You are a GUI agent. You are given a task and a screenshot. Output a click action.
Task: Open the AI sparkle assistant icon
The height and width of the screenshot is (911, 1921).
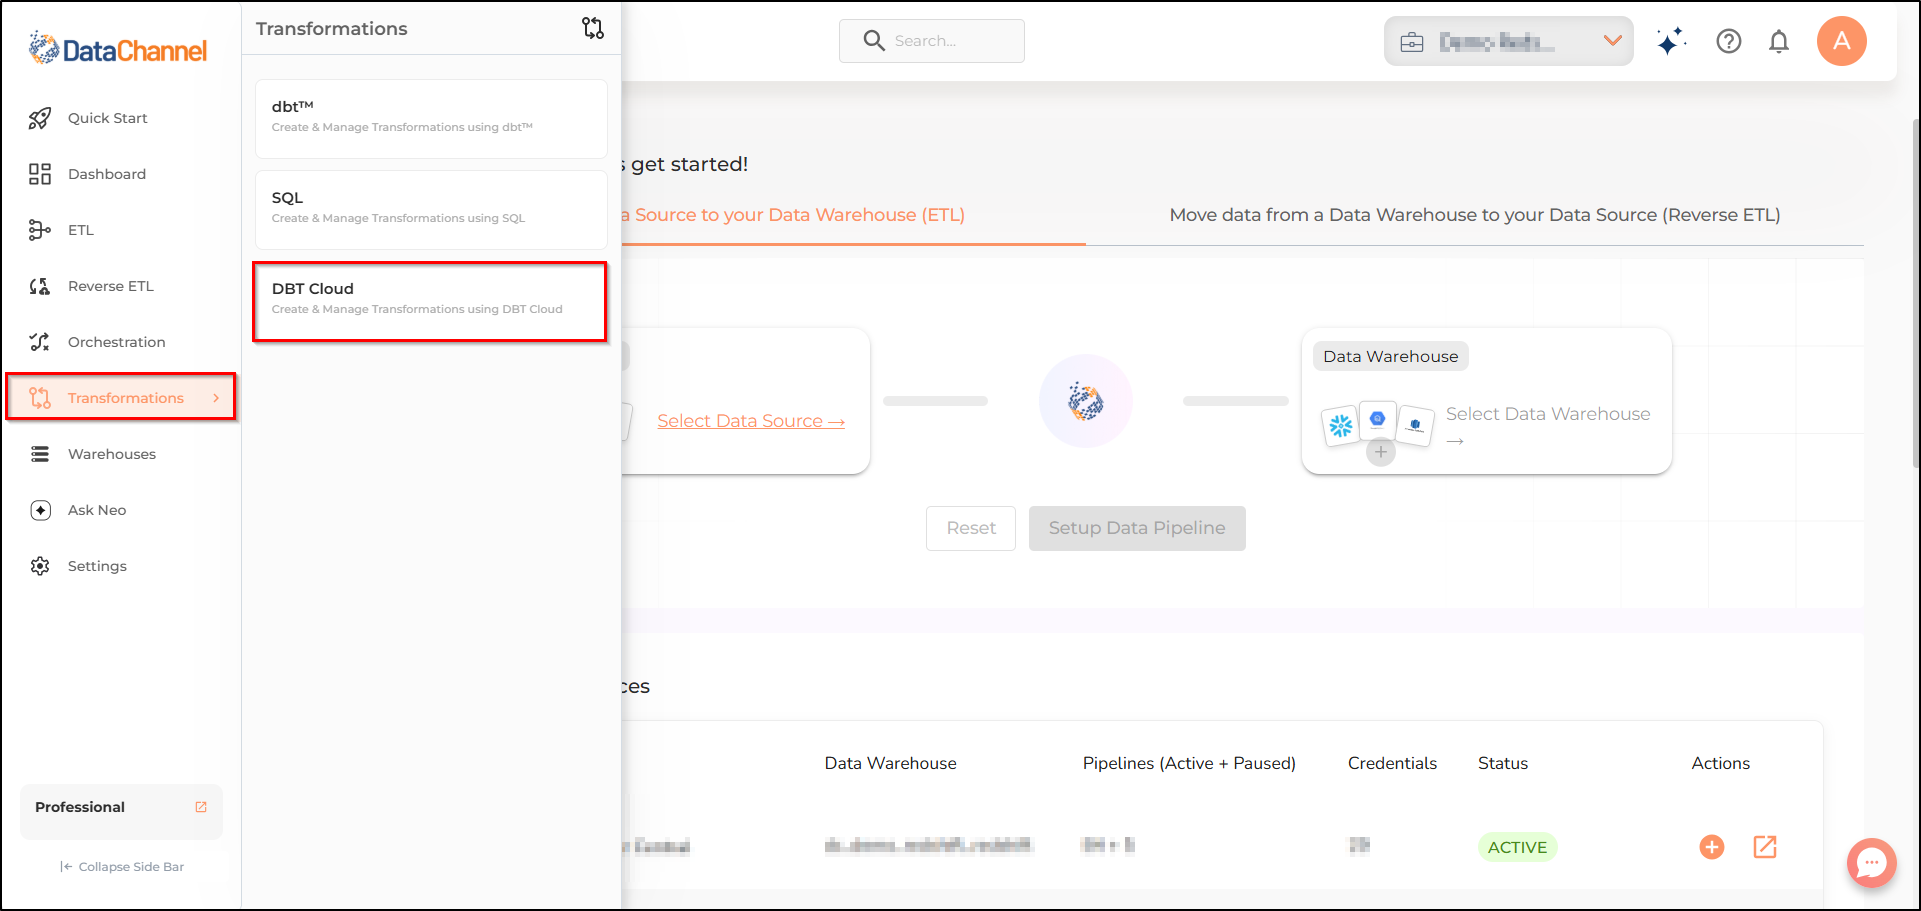point(1671,41)
